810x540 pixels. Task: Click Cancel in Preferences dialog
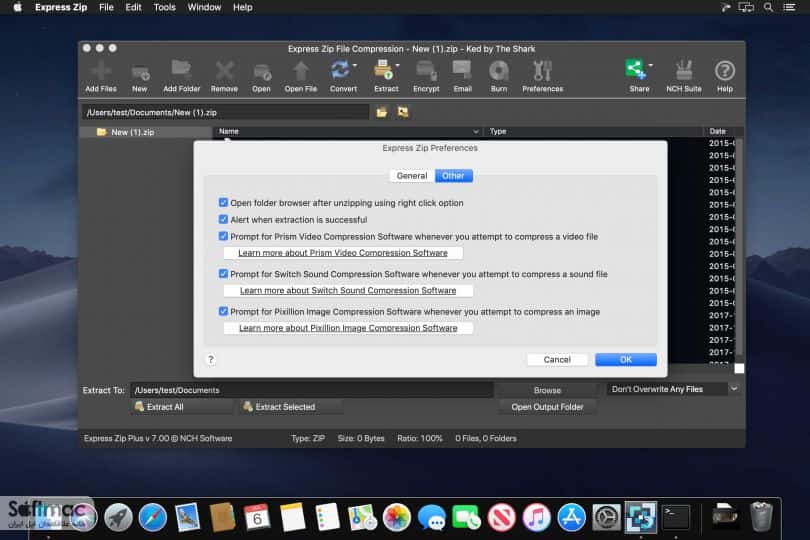tap(557, 360)
